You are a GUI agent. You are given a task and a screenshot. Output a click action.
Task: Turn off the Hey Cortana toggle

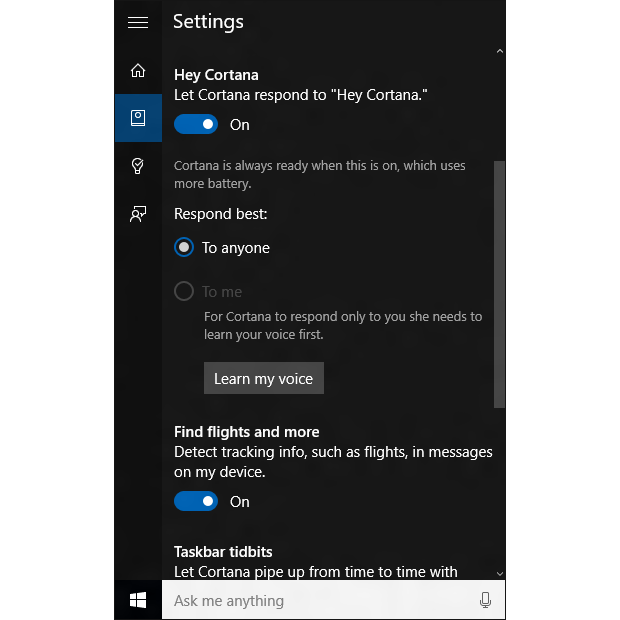point(196,125)
